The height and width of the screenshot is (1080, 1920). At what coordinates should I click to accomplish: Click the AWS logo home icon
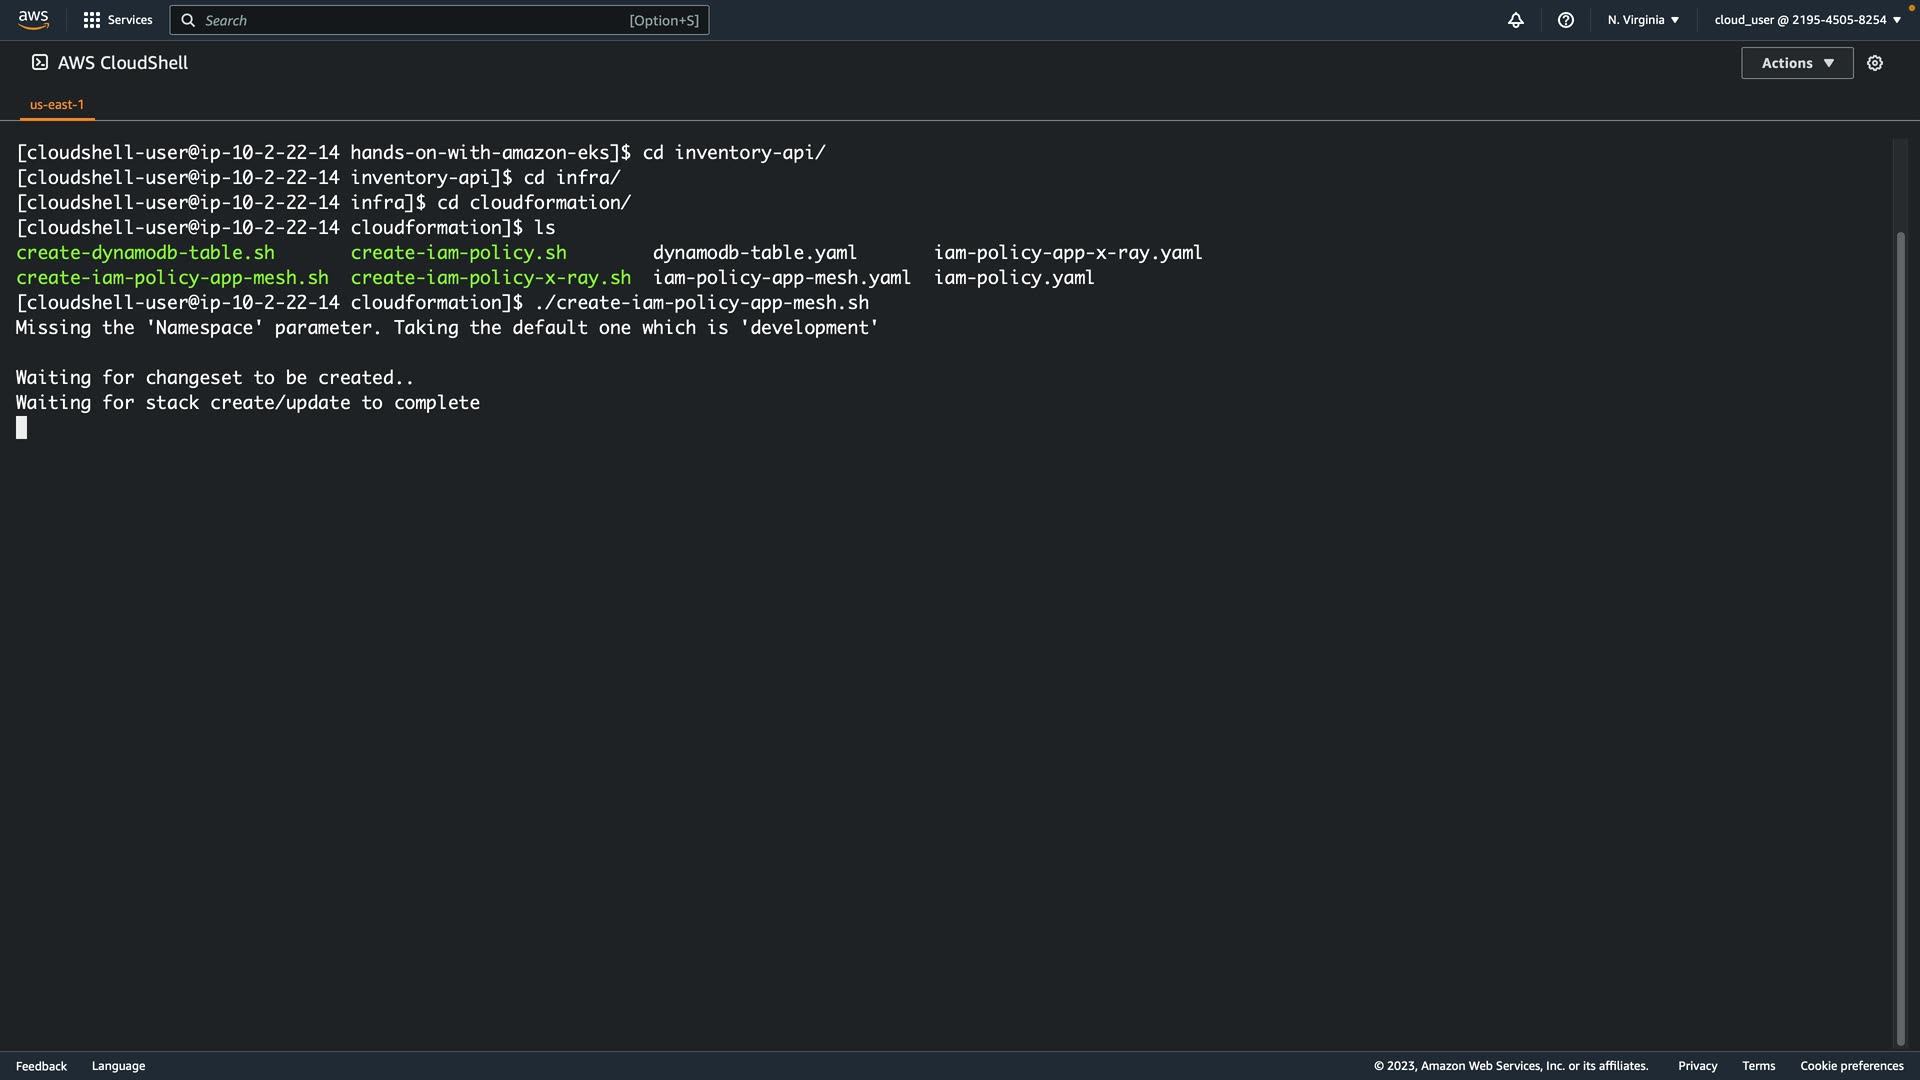tap(33, 19)
